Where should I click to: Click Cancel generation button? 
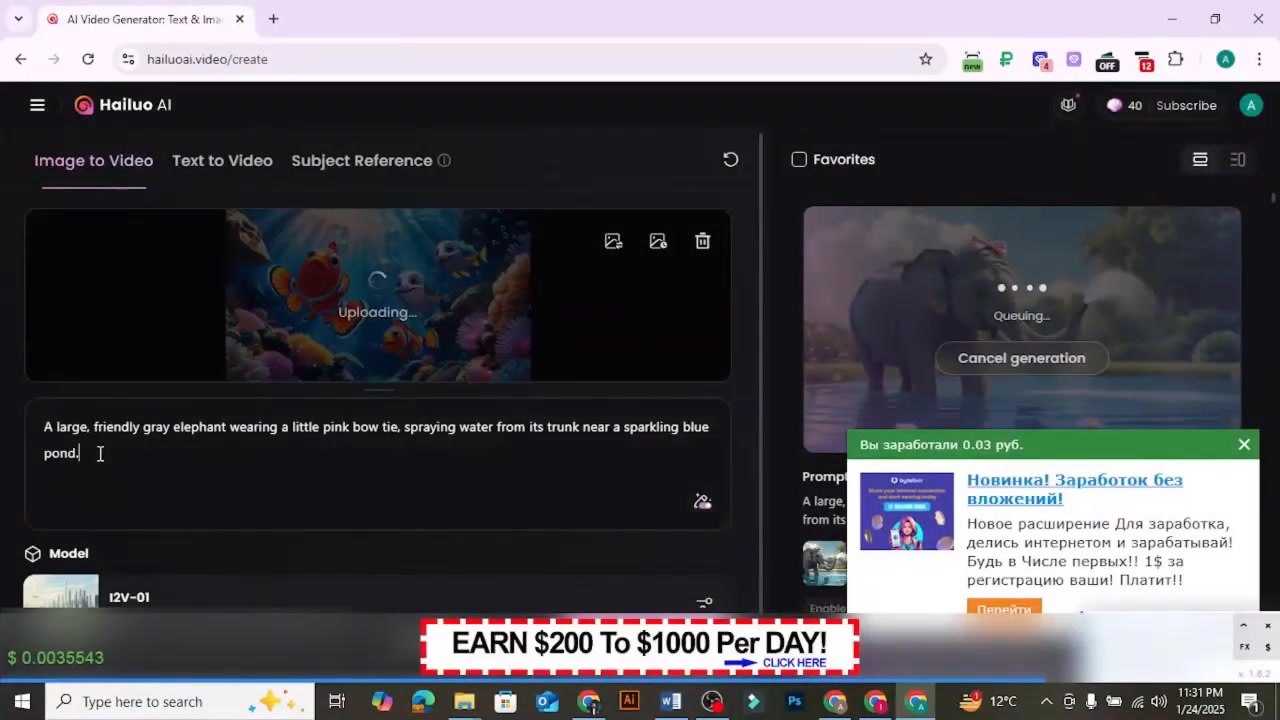coord(1021,358)
